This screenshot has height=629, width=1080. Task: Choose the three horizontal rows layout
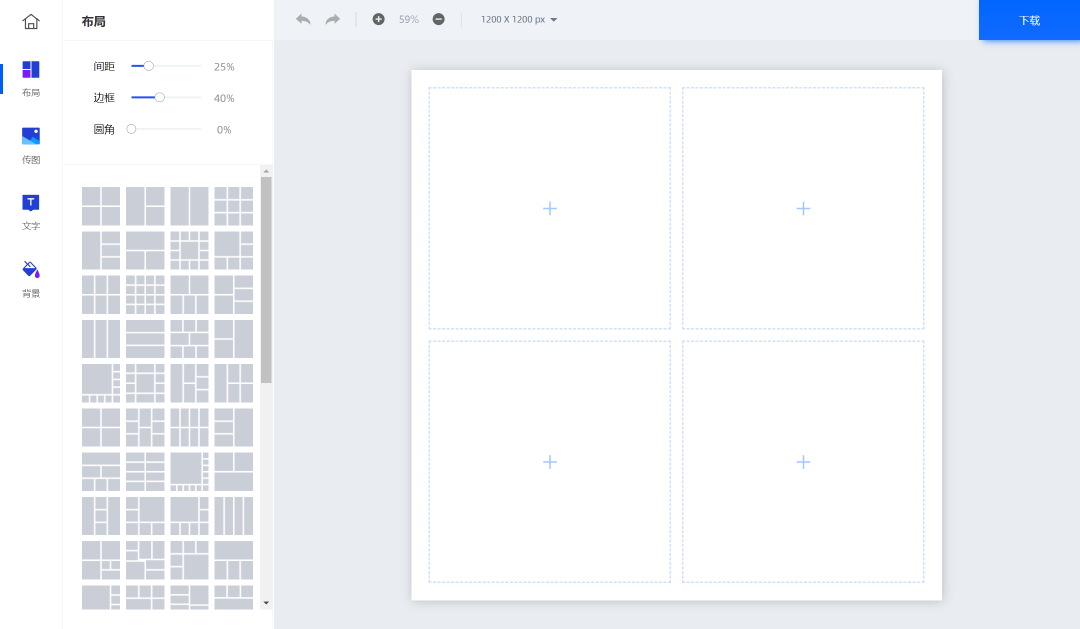(145, 338)
